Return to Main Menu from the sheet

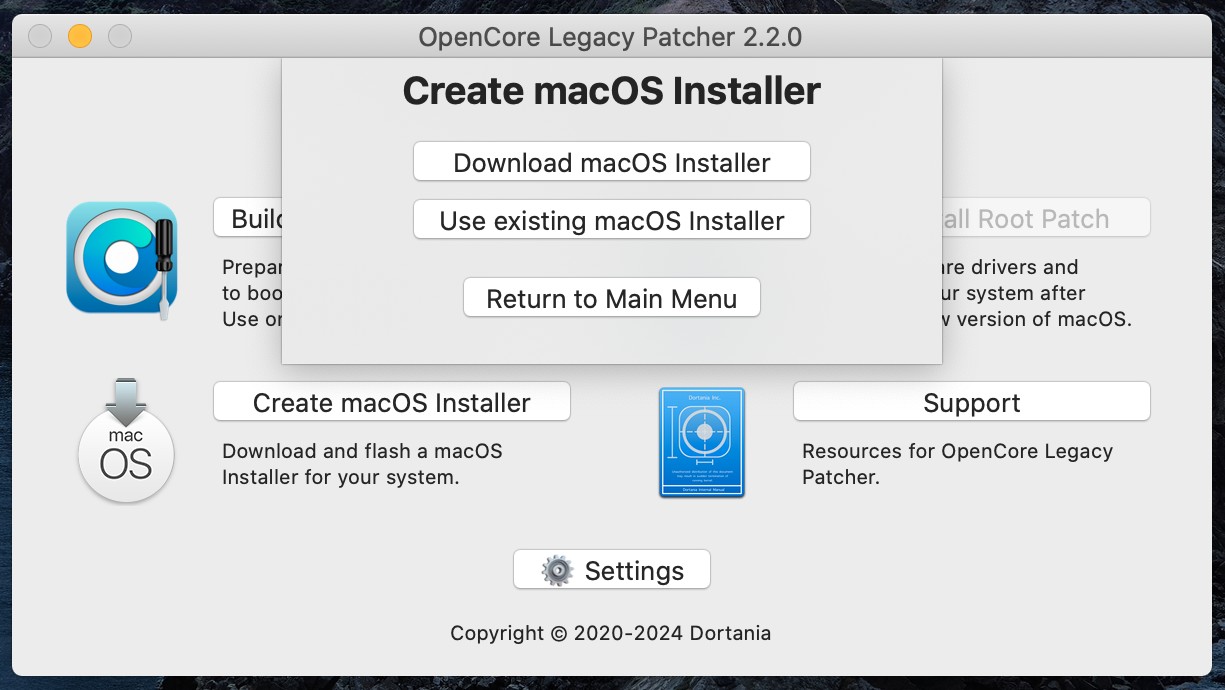(x=612, y=298)
